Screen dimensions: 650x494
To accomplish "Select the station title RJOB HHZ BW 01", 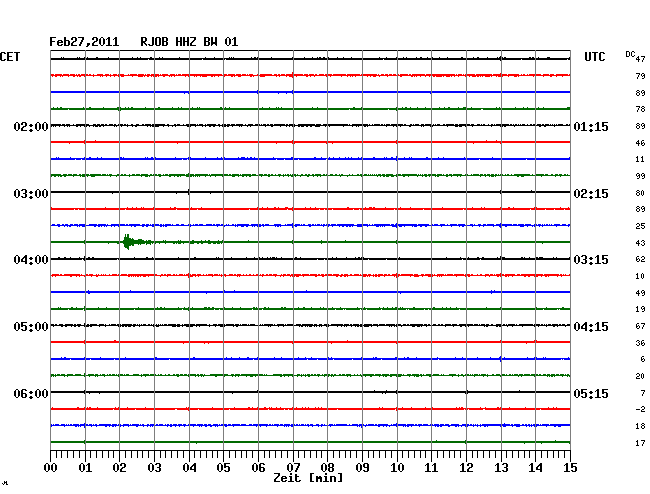I will coord(189,42).
